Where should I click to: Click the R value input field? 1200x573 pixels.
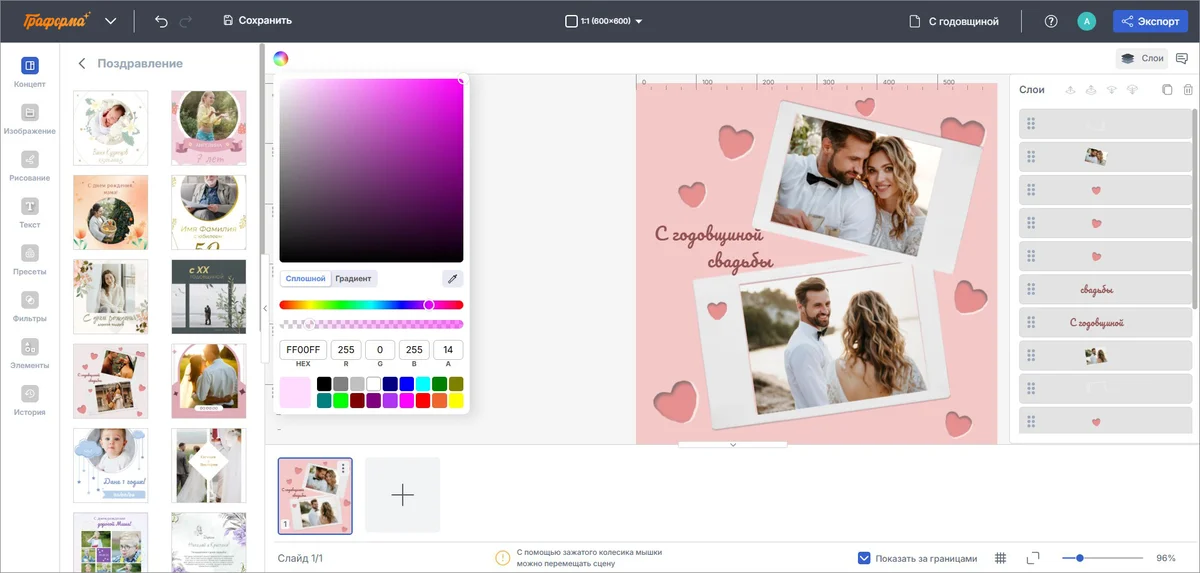(346, 350)
